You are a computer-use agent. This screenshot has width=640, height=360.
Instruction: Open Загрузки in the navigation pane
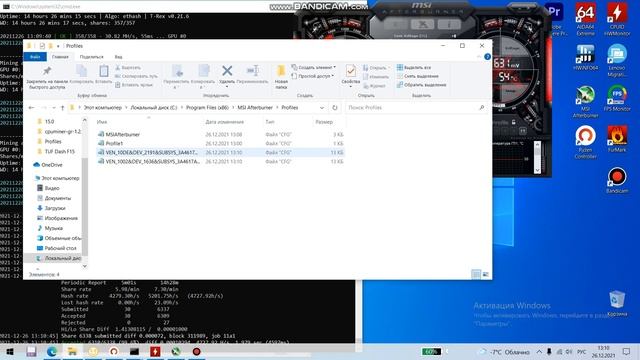pyautogui.click(x=55, y=208)
